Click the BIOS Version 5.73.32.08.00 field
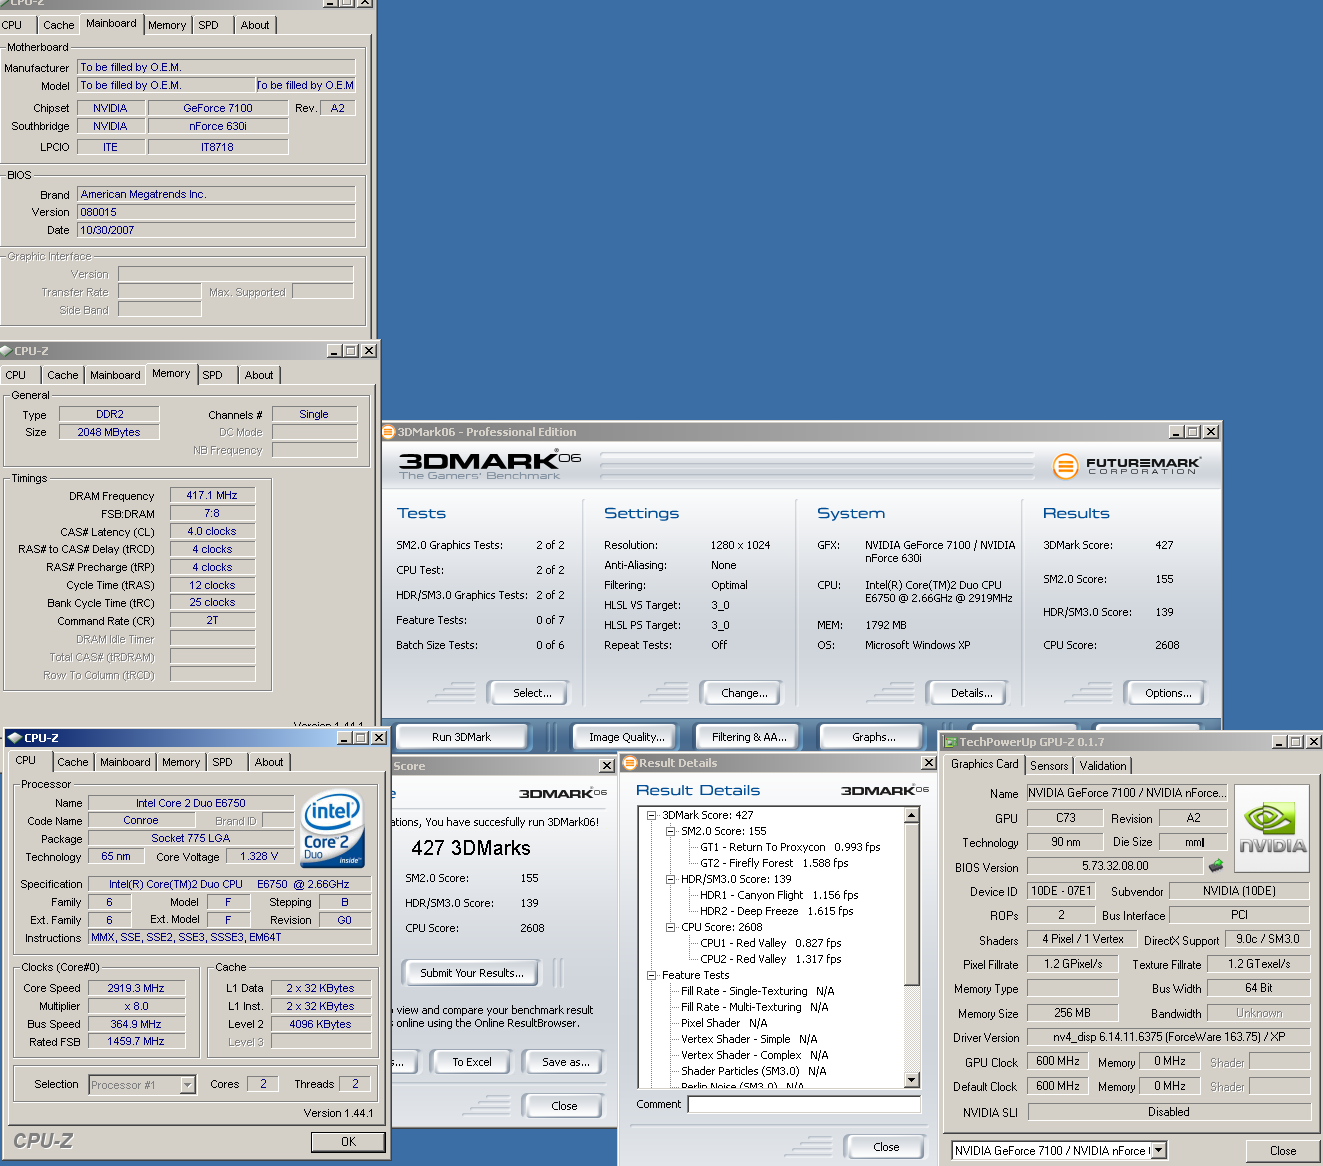1323x1166 pixels. coord(1115,866)
